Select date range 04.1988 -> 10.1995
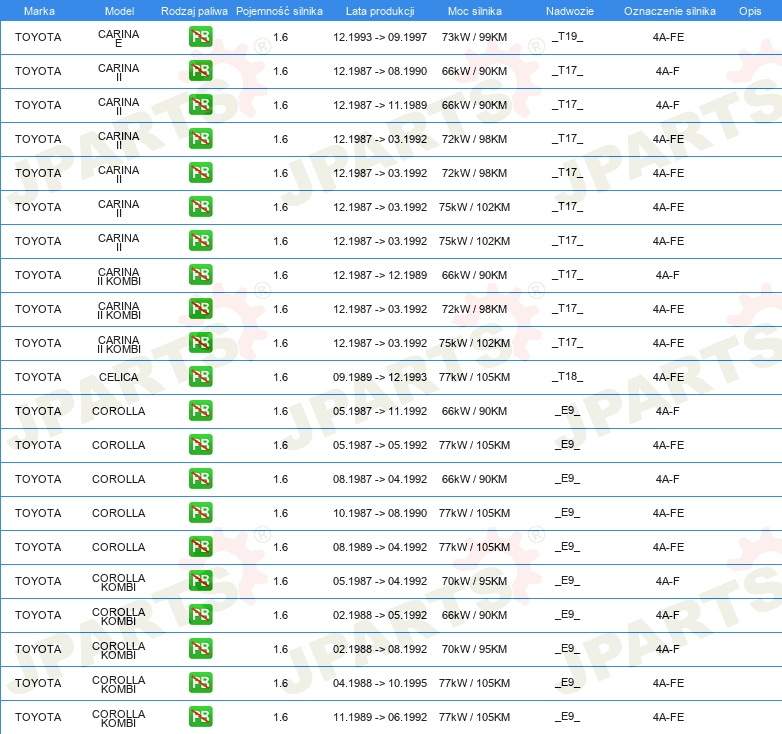The width and height of the screenshot is (782, 734). click(x=380, y=683)
